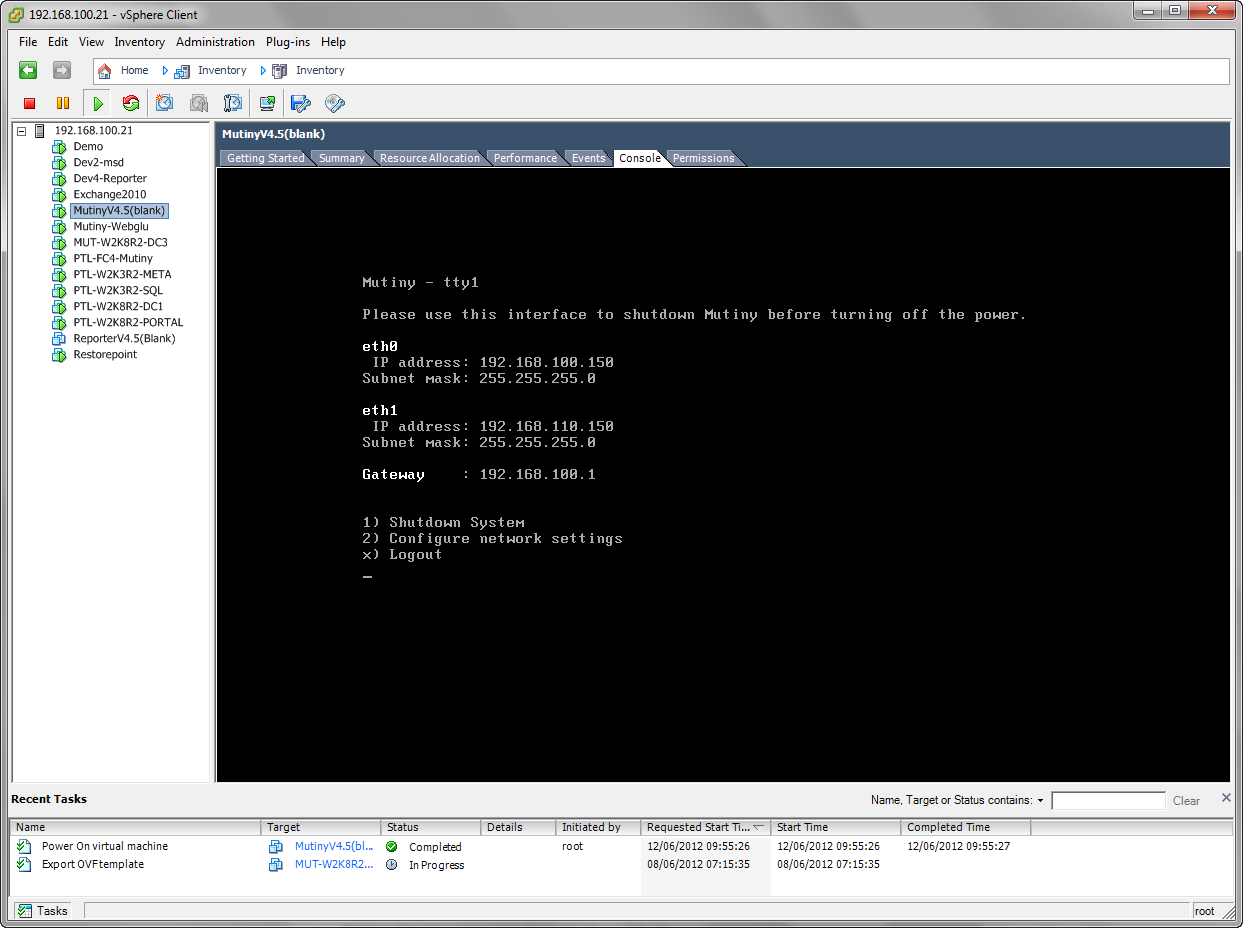Follow the MutinyV4.5(bl... target link
The height and width of the screenshot is (928, 1243).
pos(334,846)
